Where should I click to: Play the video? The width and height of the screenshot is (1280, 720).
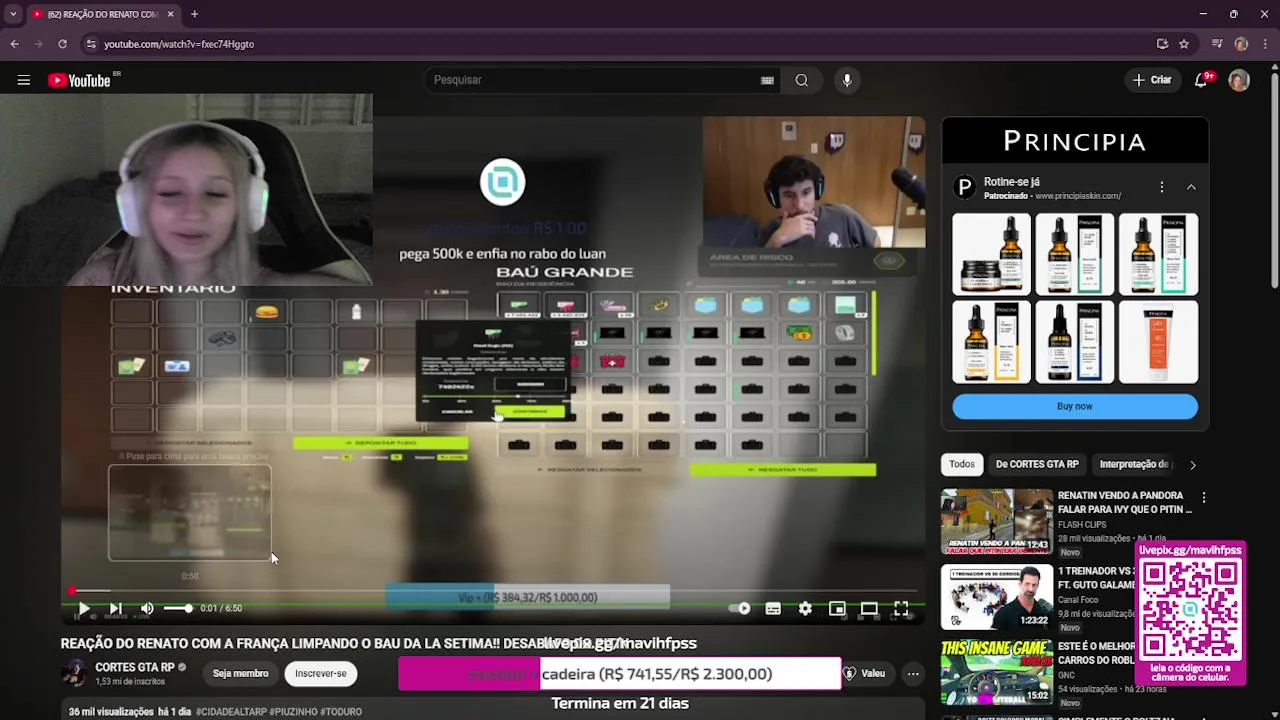tap(84, 608)
